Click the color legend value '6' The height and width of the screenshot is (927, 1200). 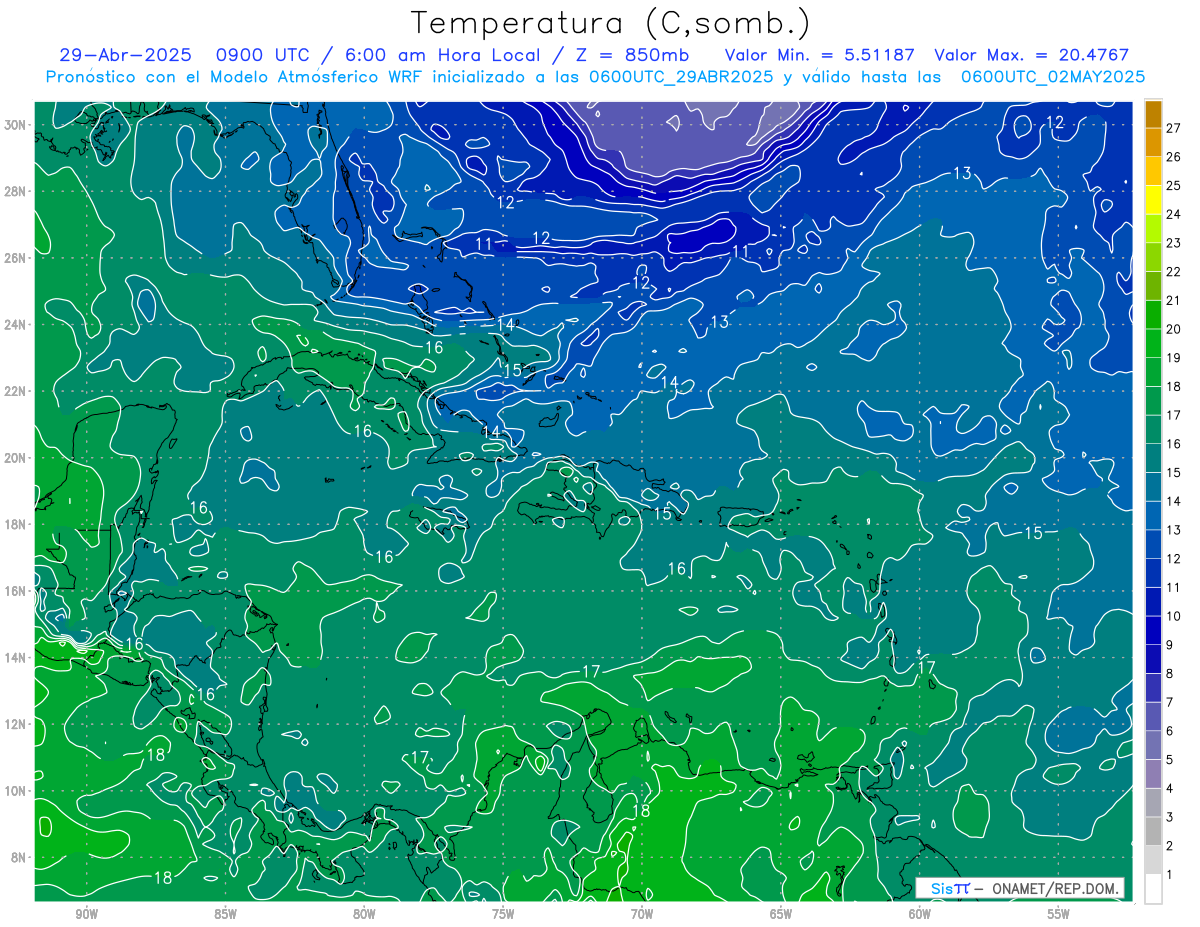(1170, 731)
